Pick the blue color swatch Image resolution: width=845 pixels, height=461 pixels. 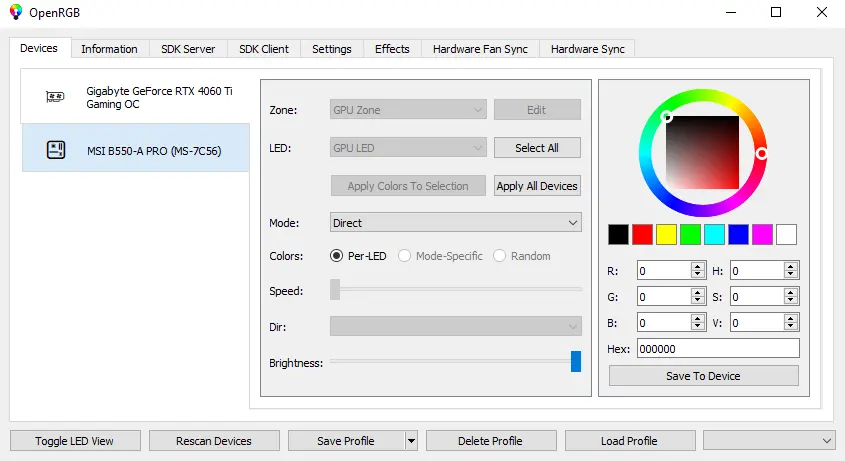coord(738,235)
